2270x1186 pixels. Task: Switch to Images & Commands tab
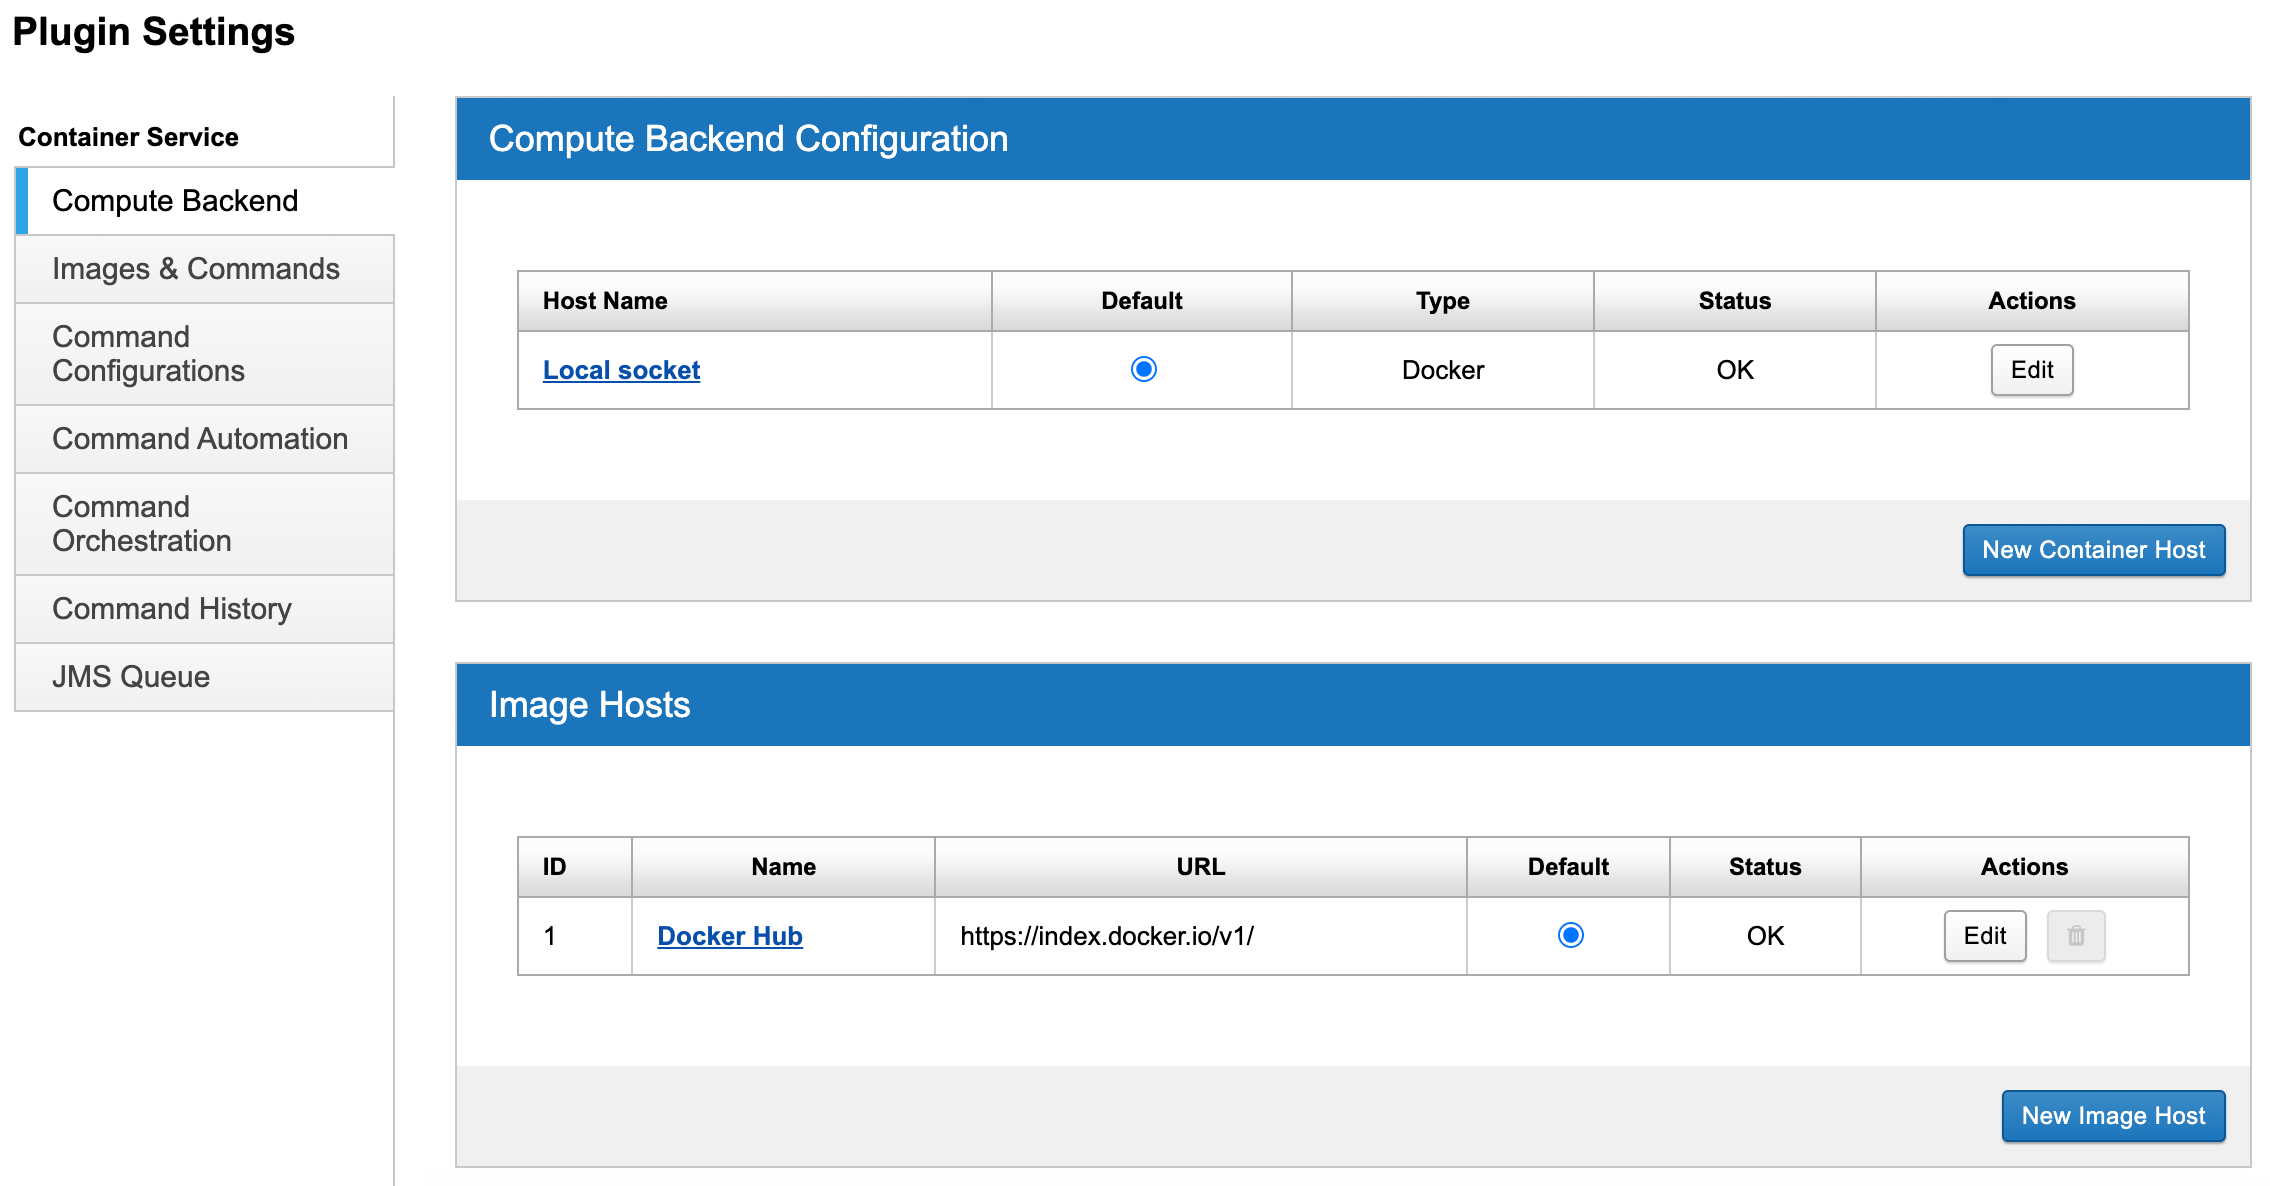[x=196, y=269]
